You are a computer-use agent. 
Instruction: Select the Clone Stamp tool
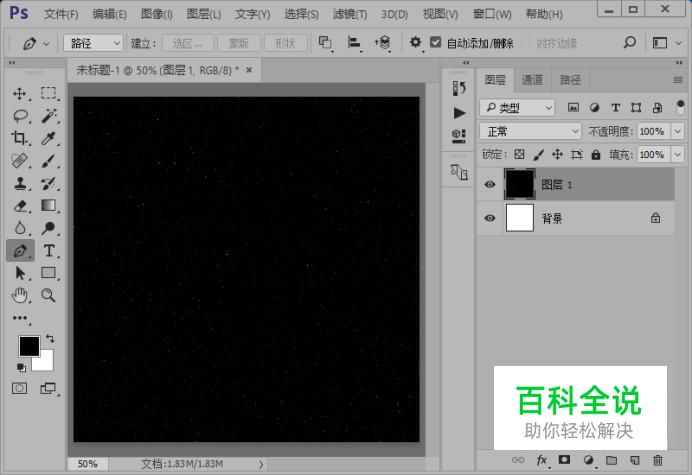click(x=19, y=183)
